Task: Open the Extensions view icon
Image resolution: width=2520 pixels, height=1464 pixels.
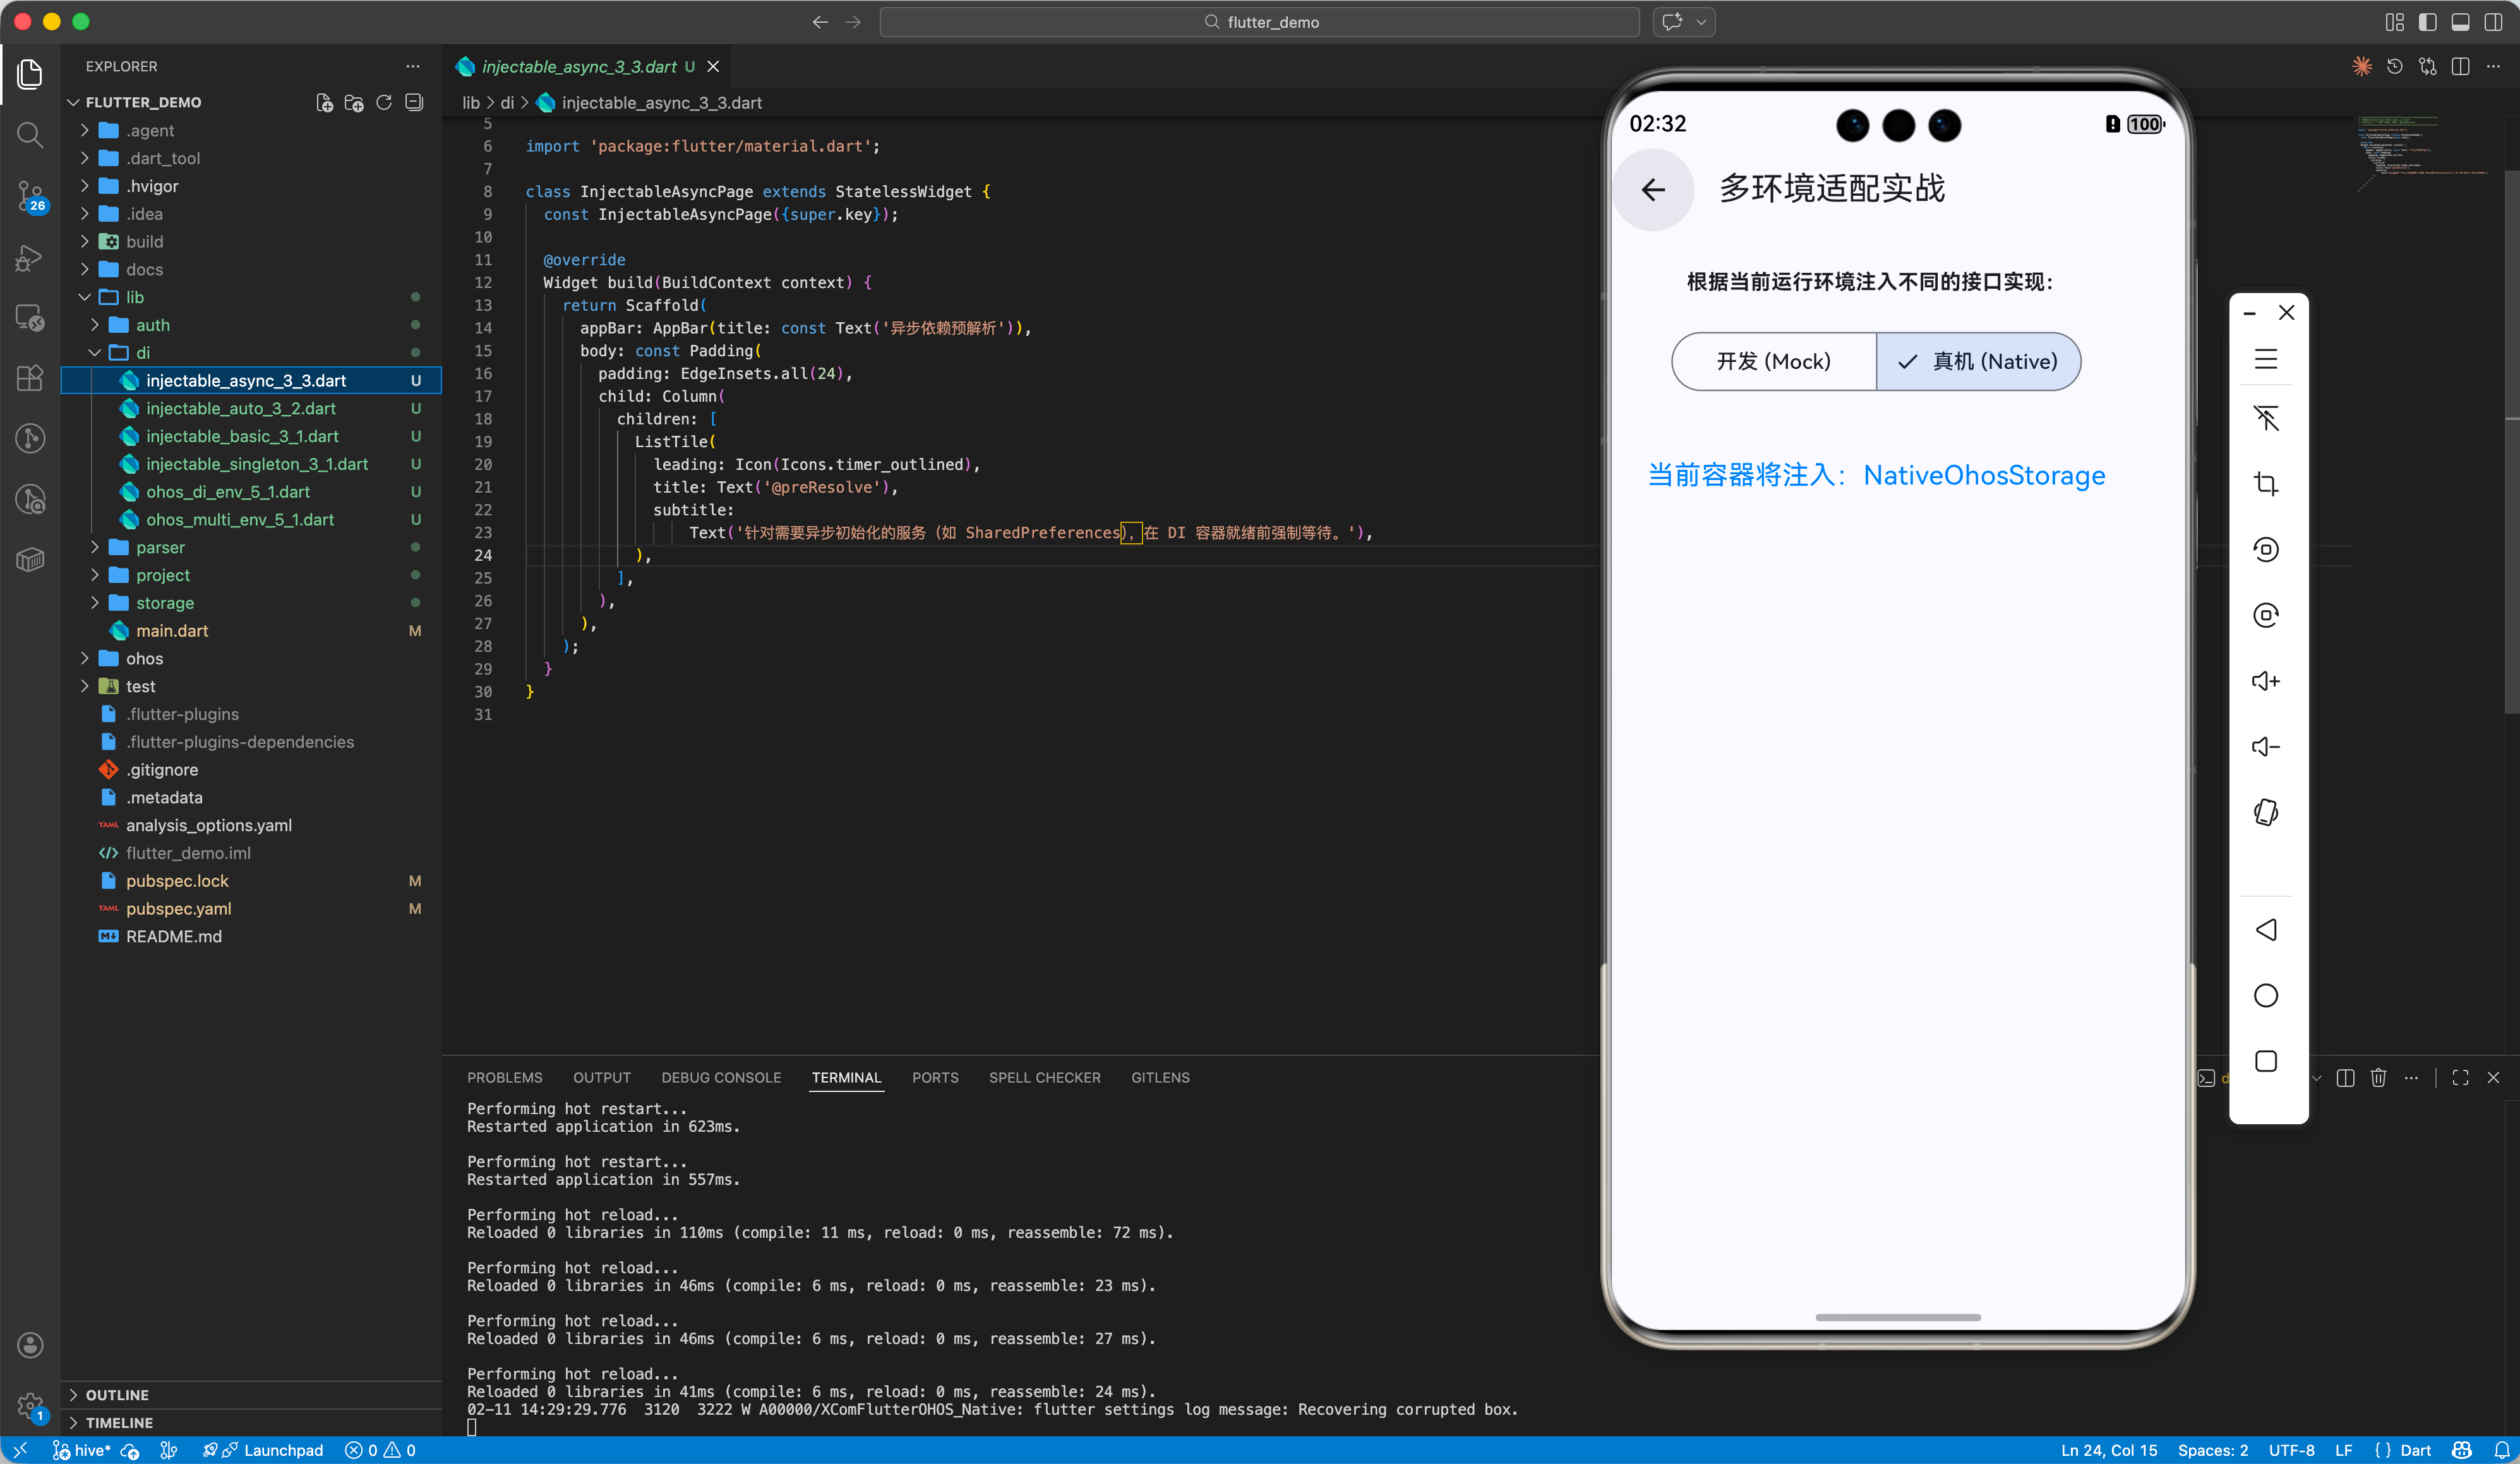Action: (x=30, y=377)
